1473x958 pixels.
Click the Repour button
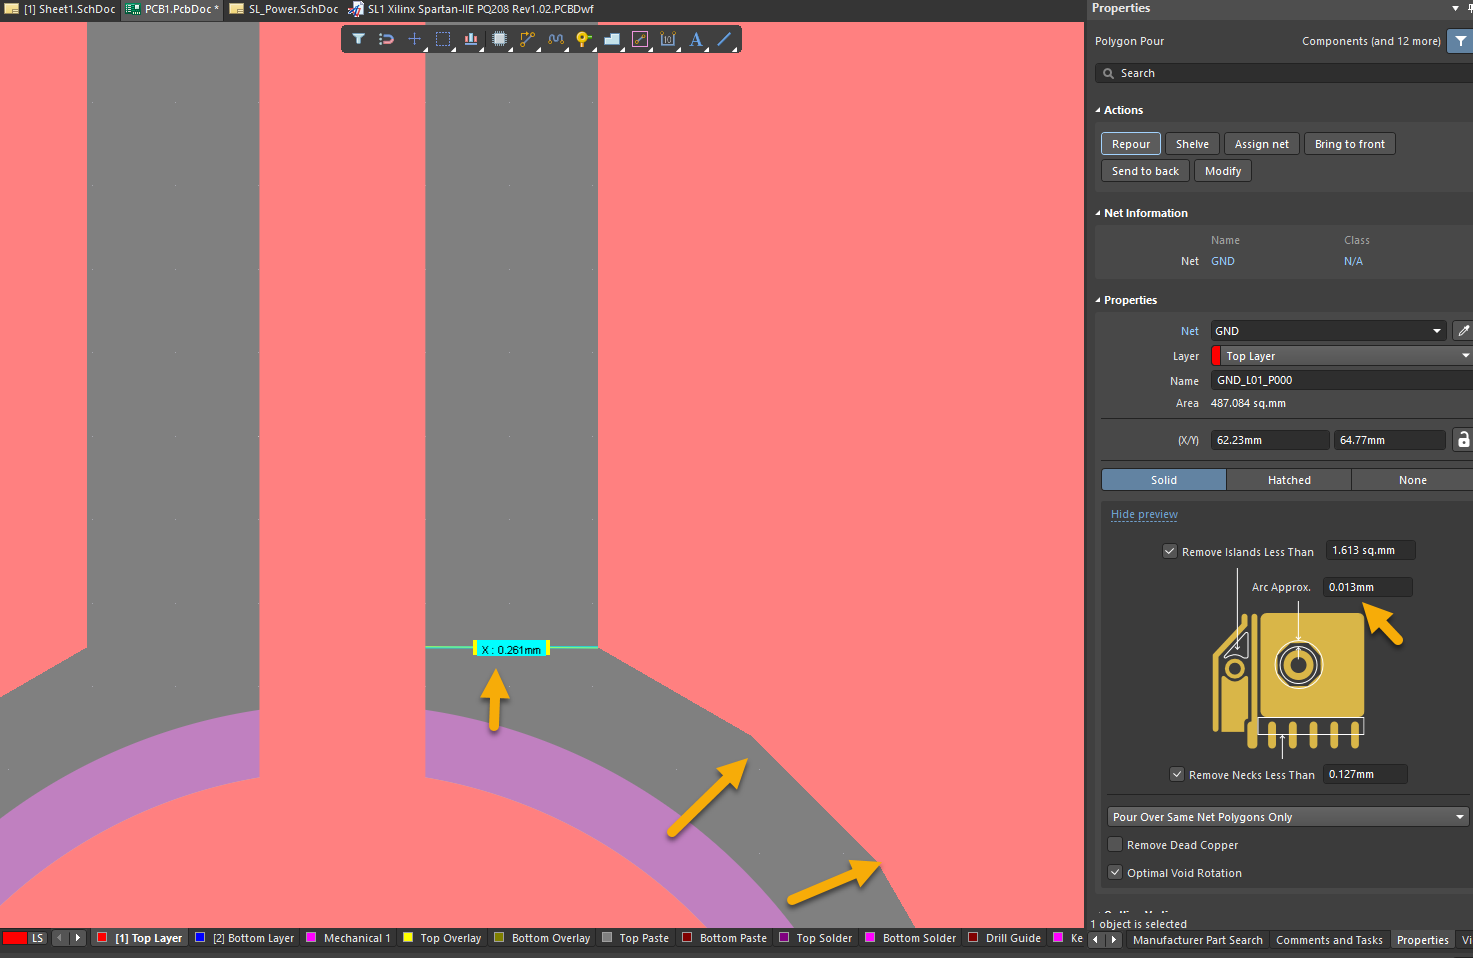pyautogui.click(x=1131, y=144)
